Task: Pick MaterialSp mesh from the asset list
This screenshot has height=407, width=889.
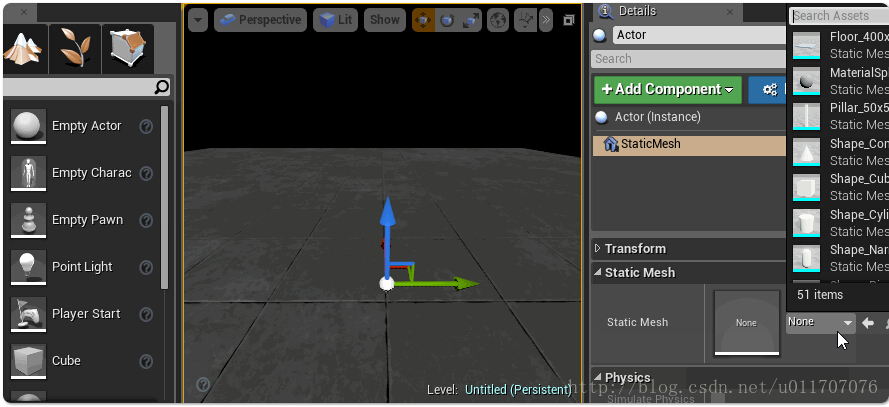Action: (839, 81)
